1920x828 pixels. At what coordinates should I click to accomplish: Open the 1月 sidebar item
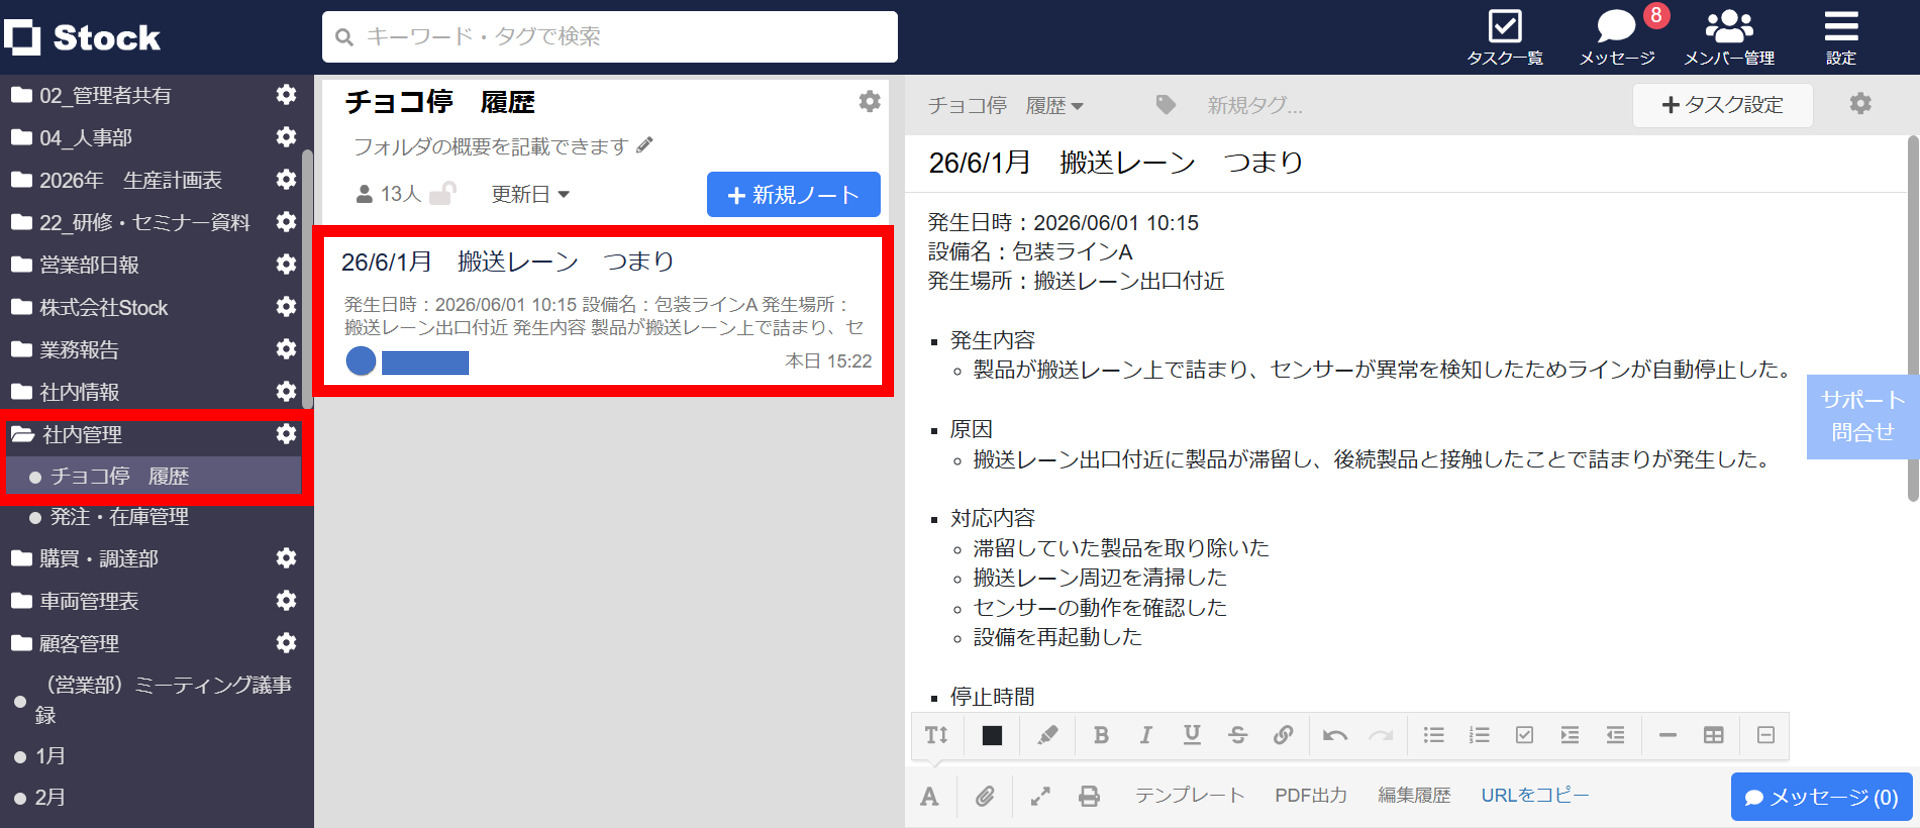coord(50,756)
